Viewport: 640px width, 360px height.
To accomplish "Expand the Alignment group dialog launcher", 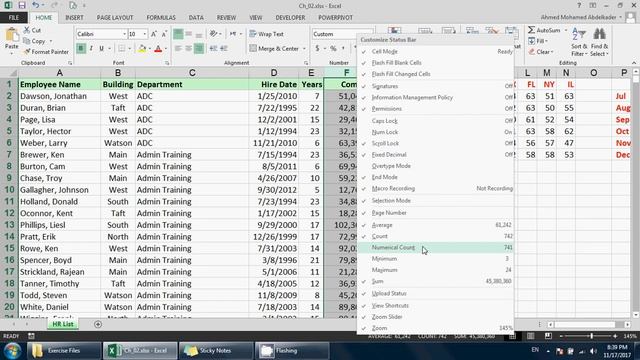I will point(306,63).
